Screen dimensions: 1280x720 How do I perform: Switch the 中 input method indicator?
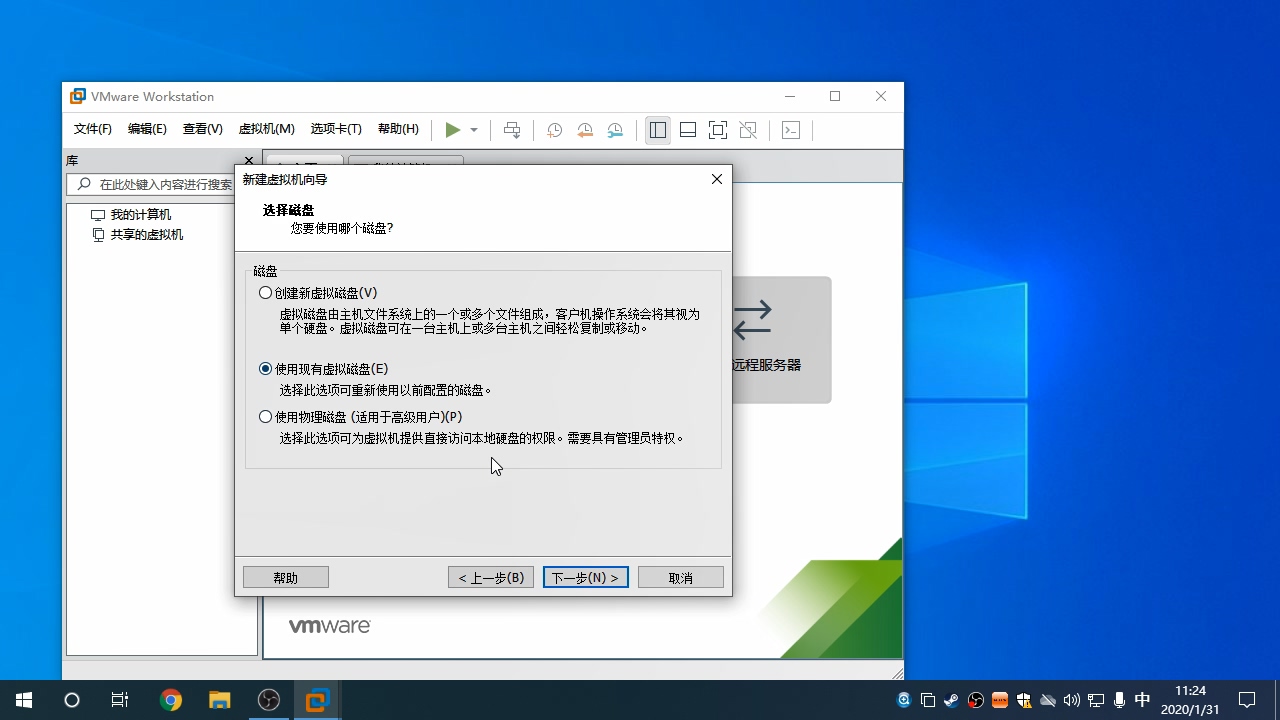[1143, 700]
